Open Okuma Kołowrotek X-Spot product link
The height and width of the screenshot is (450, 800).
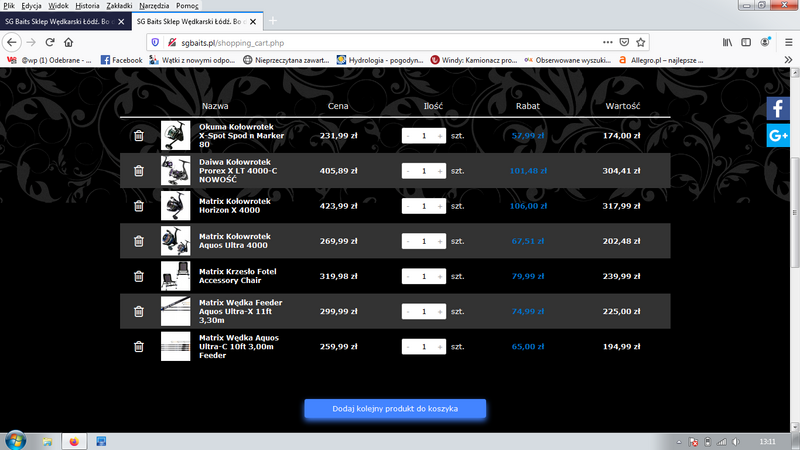pos(241,136)
